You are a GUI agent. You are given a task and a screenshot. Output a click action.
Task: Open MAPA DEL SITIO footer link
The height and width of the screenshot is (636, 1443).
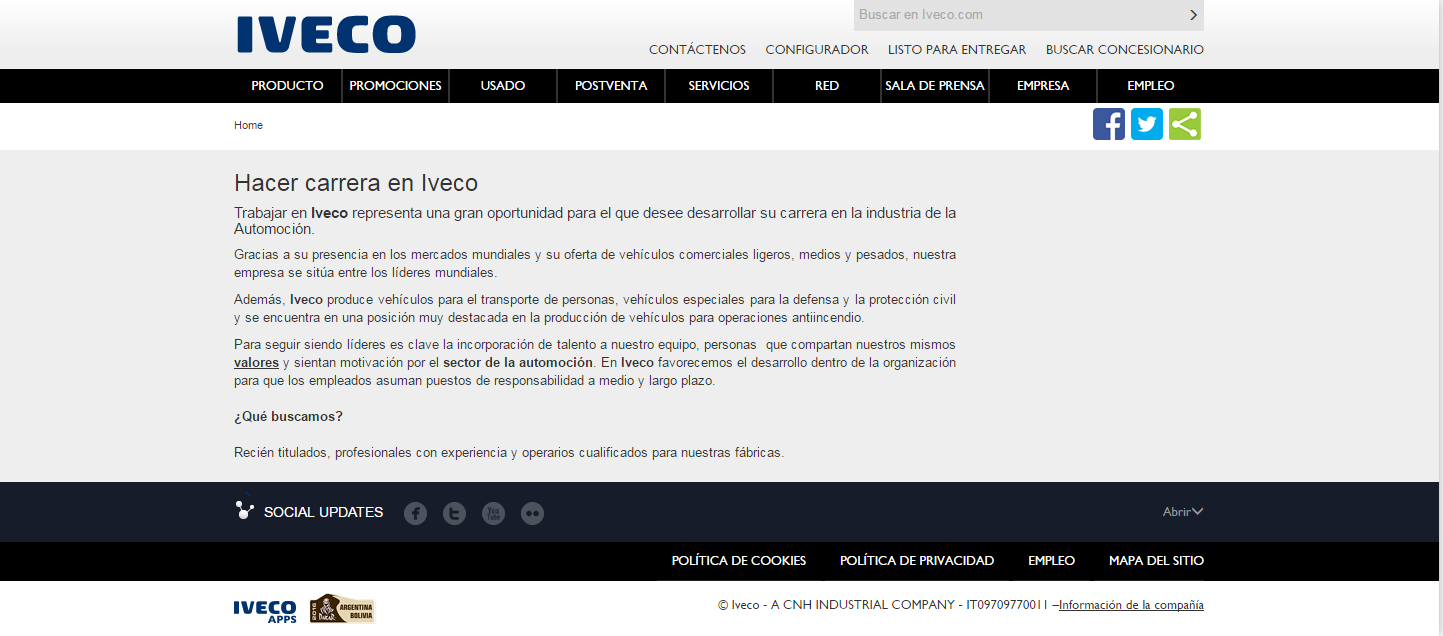click(x=1156, y=561)
